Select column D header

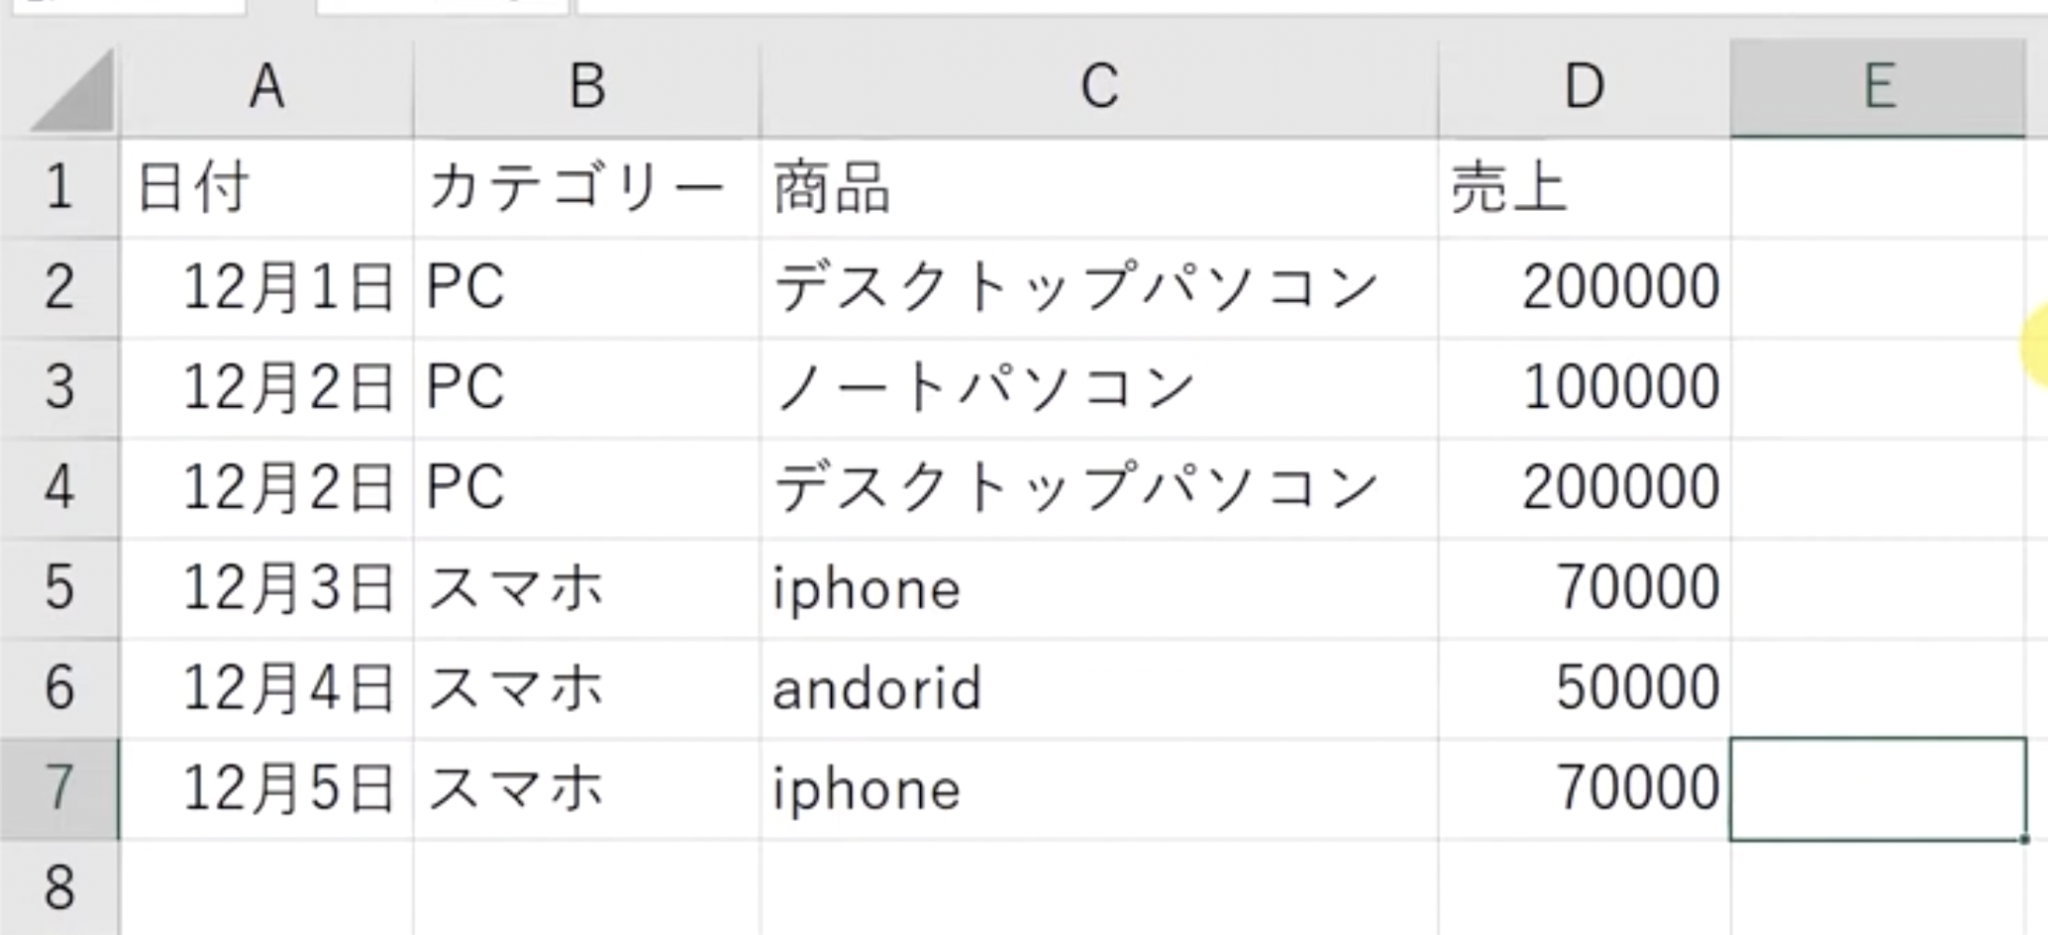(x=1584, y=87)
